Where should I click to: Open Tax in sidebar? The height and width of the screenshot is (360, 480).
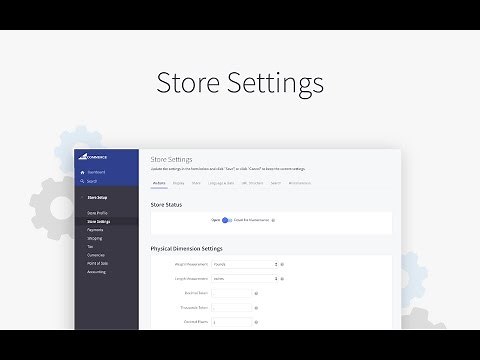pos(90,247)
